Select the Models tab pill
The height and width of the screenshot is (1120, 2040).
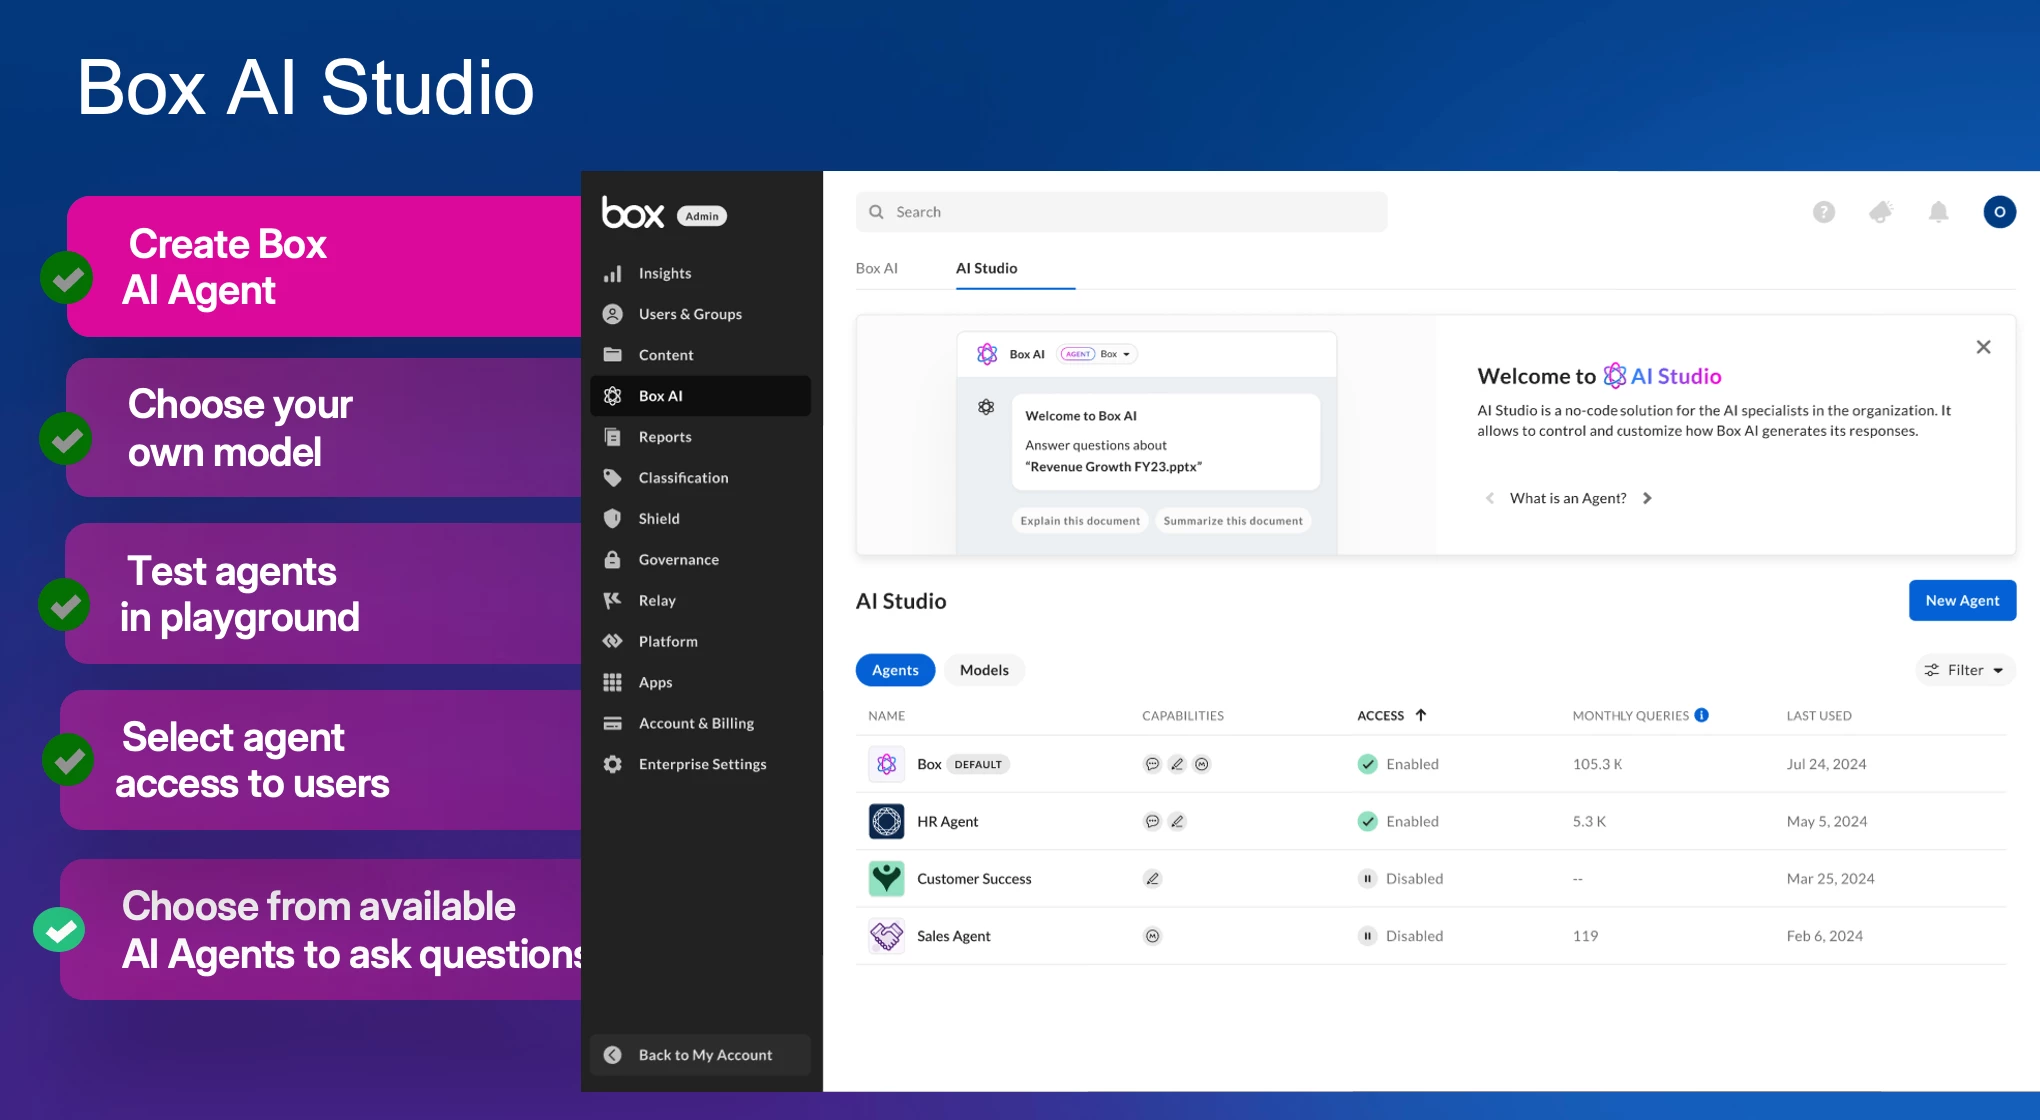984,670
